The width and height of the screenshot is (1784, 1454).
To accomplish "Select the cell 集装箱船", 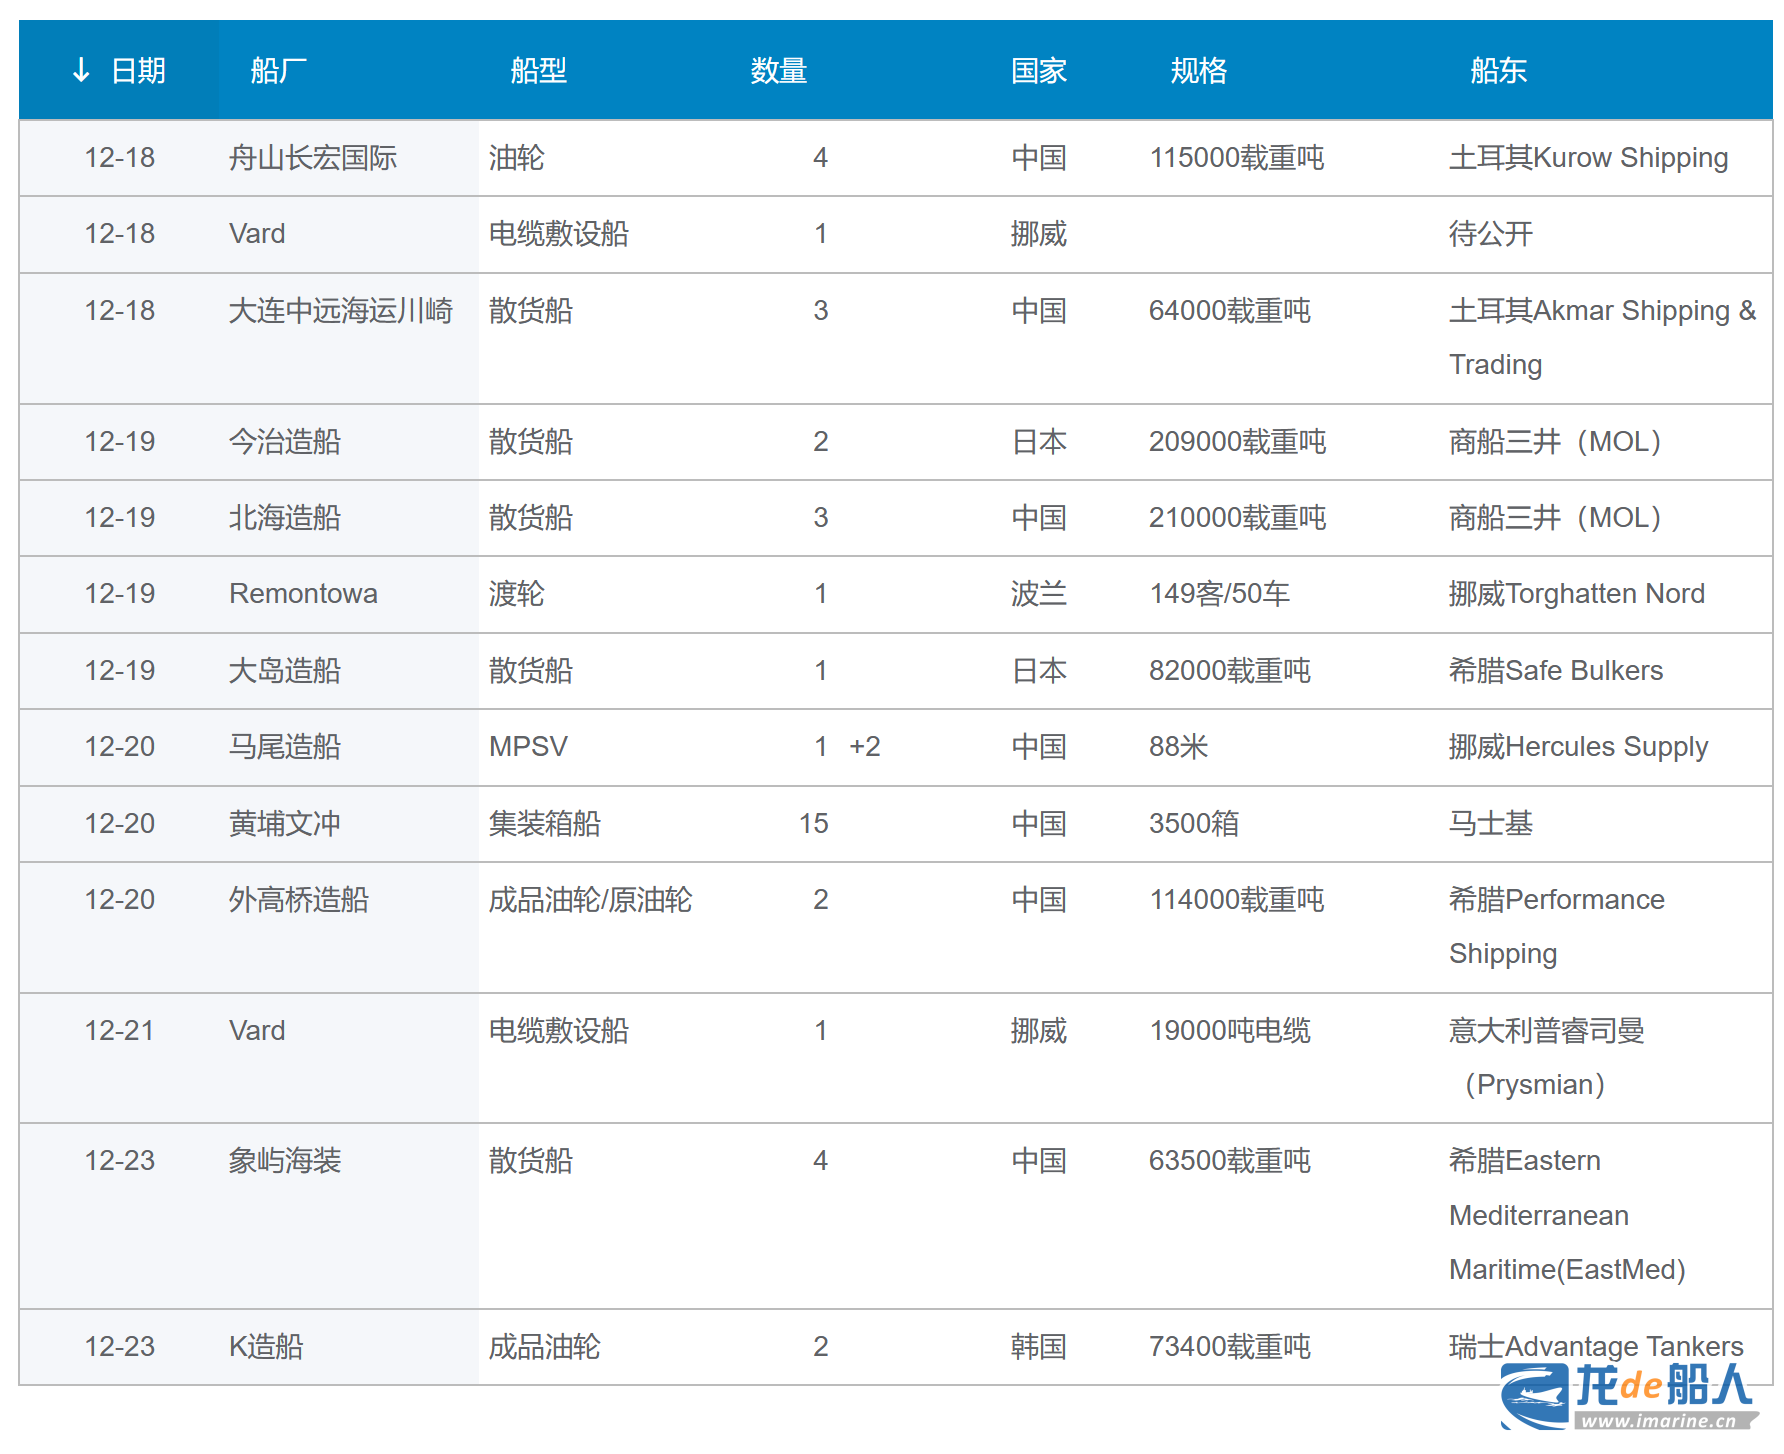I will click(x=545, y=824).
